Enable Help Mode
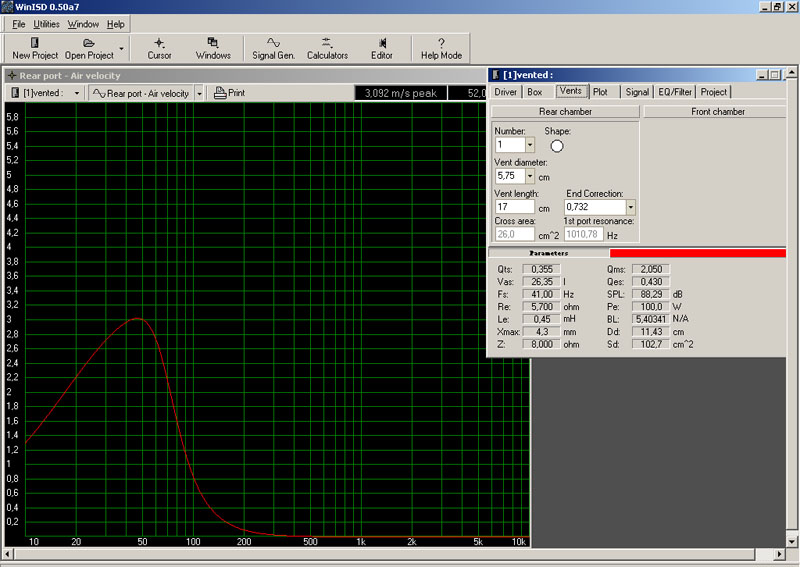Image resolution: width=800 pixels, height=567 pixels. pyautogui.click(x=441, y=48)
